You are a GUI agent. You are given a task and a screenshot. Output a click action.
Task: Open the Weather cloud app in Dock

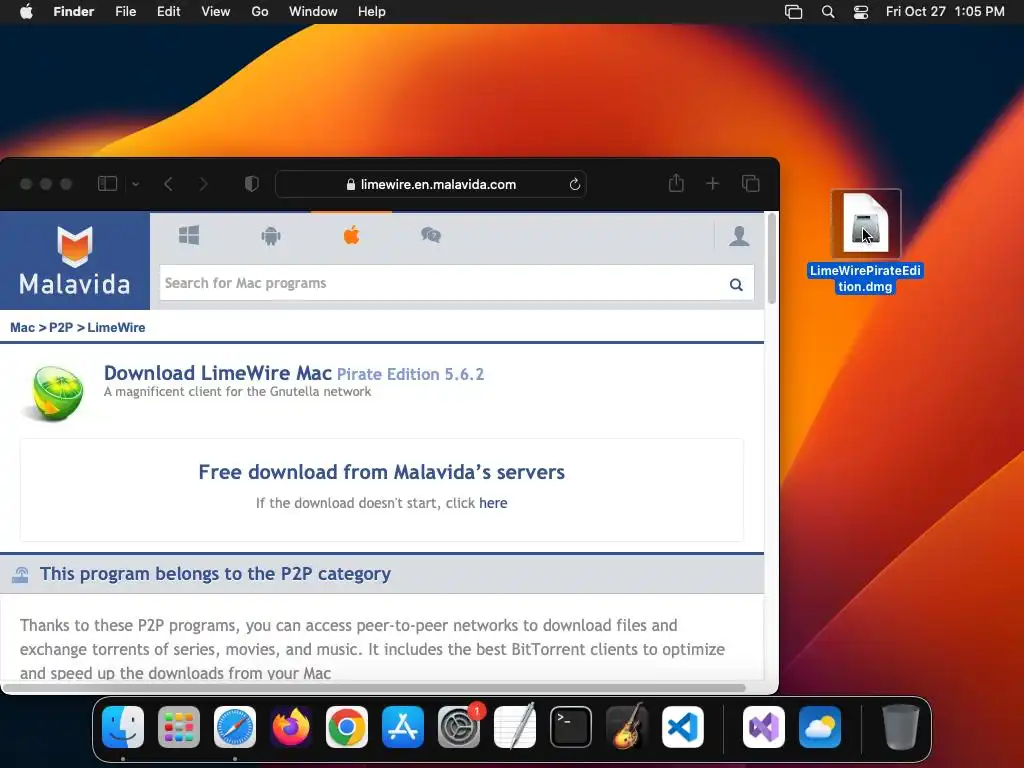tap(820, 727)
